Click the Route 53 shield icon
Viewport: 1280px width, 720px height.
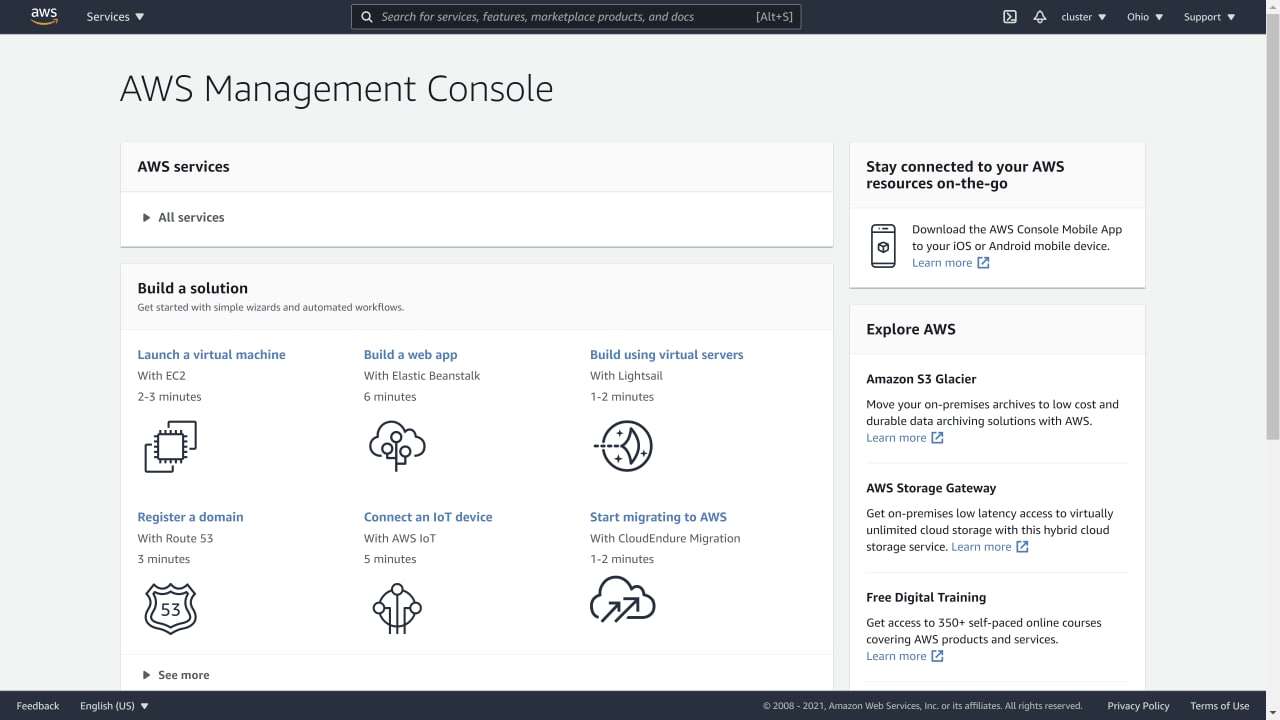pyautogui.click(x=171, y=608)
